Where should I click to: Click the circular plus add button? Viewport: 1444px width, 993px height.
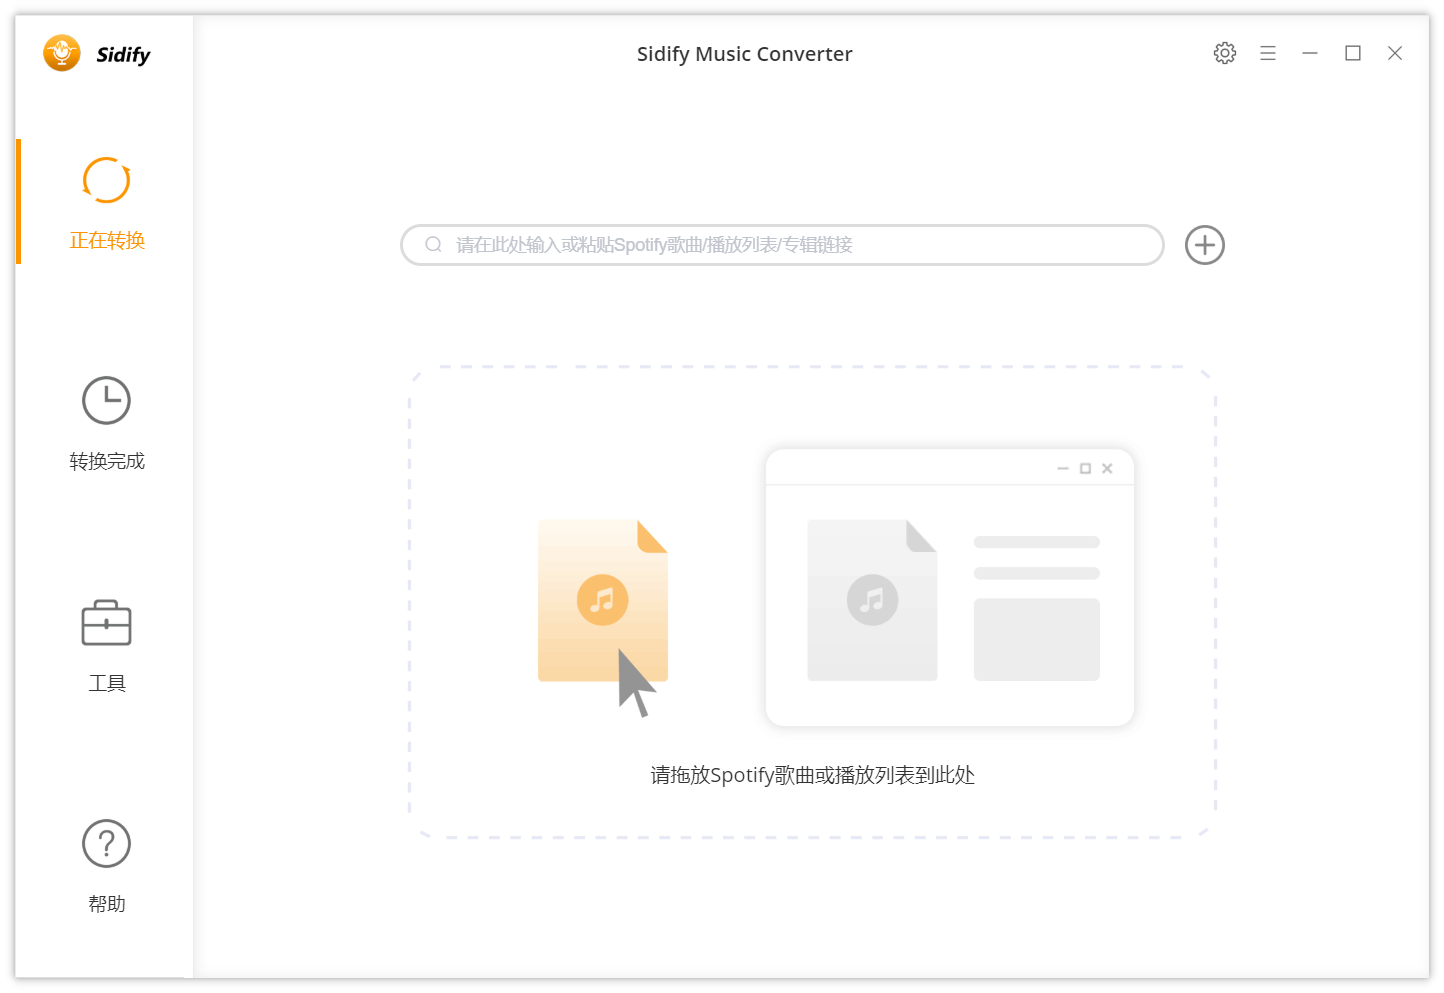click(1204, 245)
